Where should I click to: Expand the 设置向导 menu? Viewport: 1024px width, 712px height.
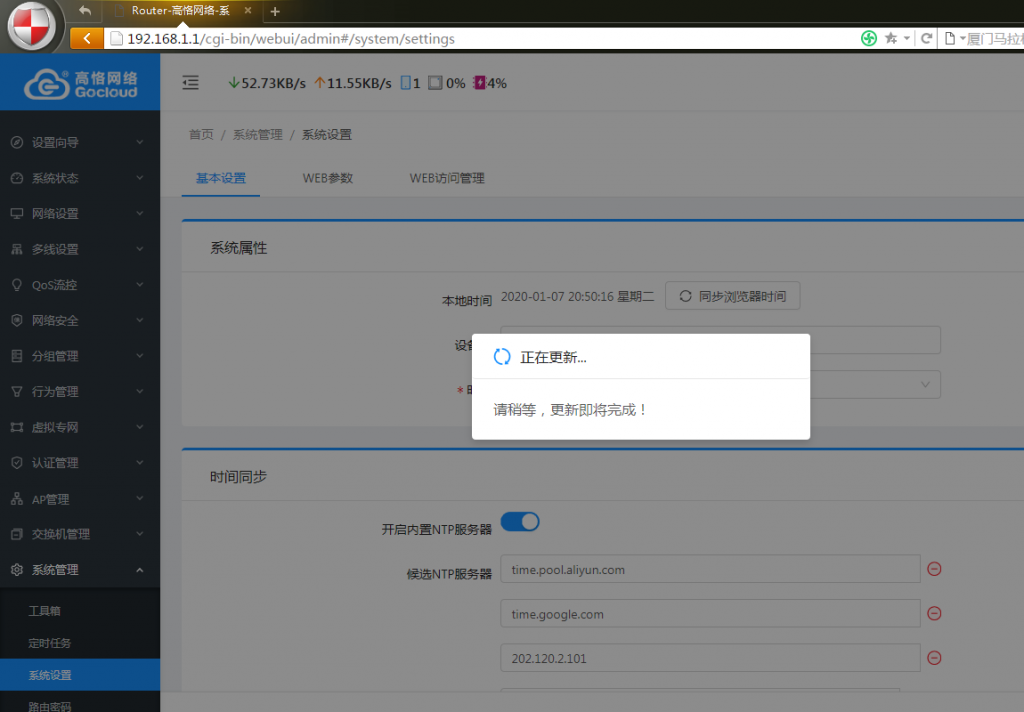140,142
